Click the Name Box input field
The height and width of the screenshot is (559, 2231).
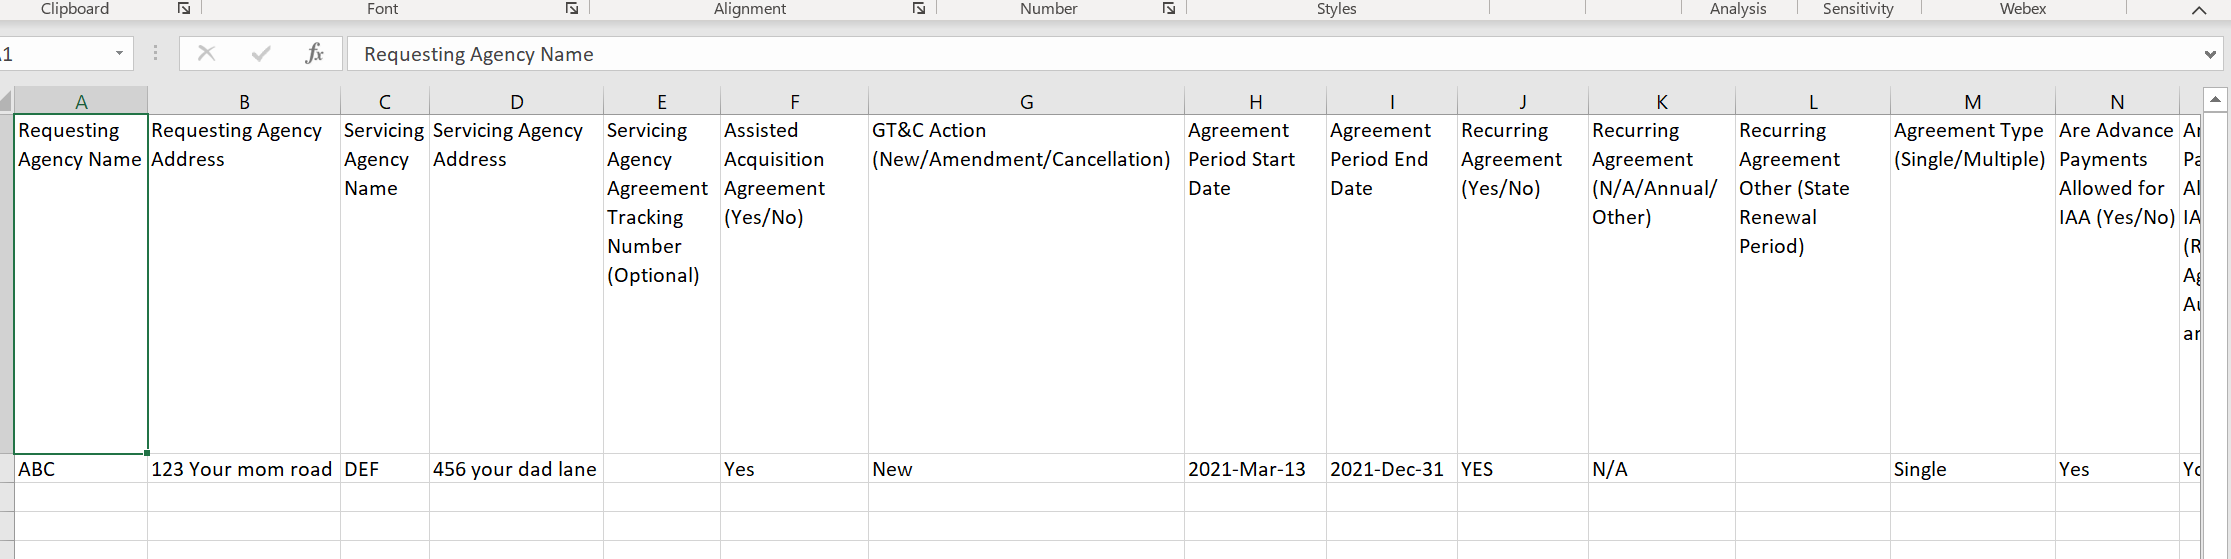coord(50,54)
